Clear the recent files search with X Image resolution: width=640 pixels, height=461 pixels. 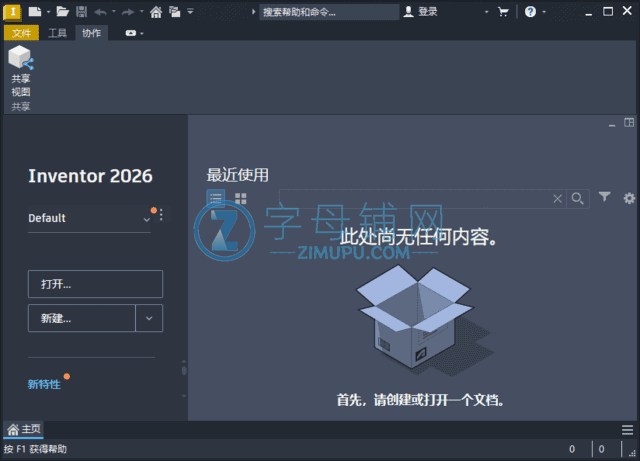[557, 199]
